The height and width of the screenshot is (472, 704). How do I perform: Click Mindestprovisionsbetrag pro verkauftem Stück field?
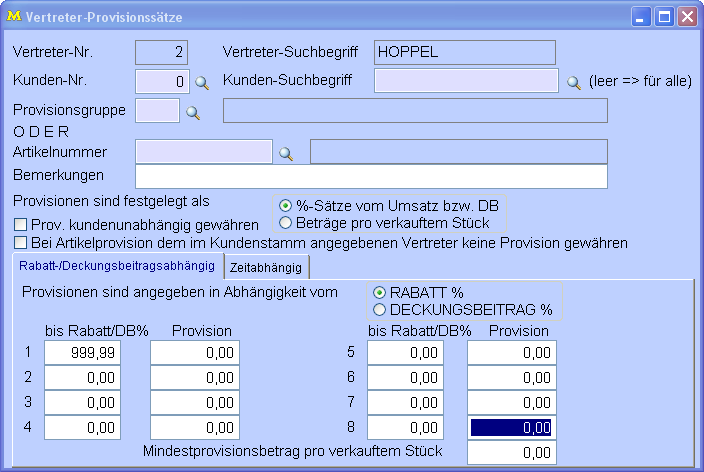pos(512,452)
